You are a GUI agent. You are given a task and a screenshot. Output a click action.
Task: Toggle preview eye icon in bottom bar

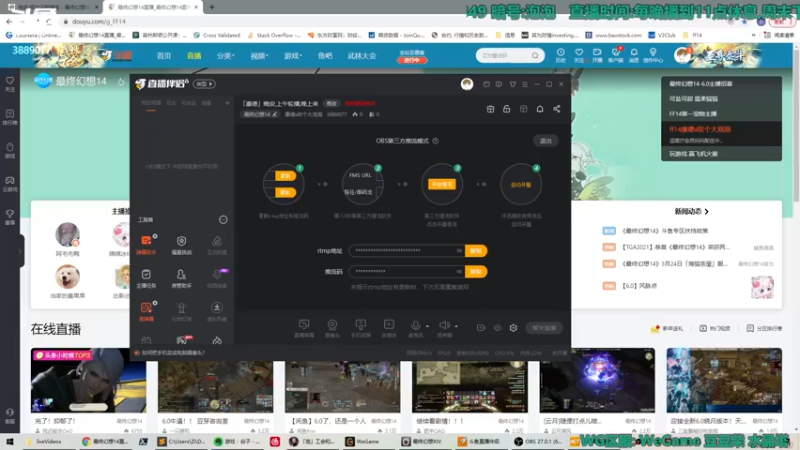point(497,328)
